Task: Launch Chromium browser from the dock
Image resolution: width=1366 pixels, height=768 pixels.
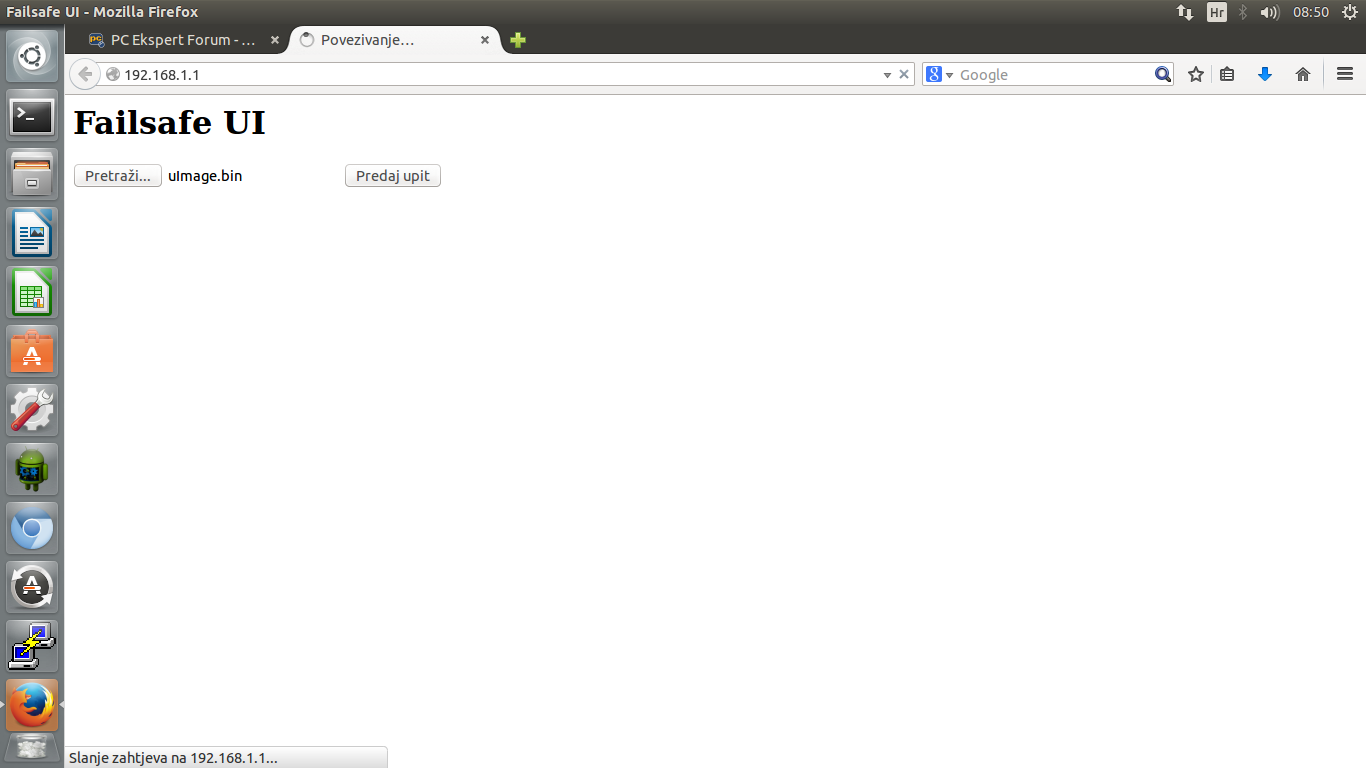Action: pyautogui.click(x=32, y=528)
